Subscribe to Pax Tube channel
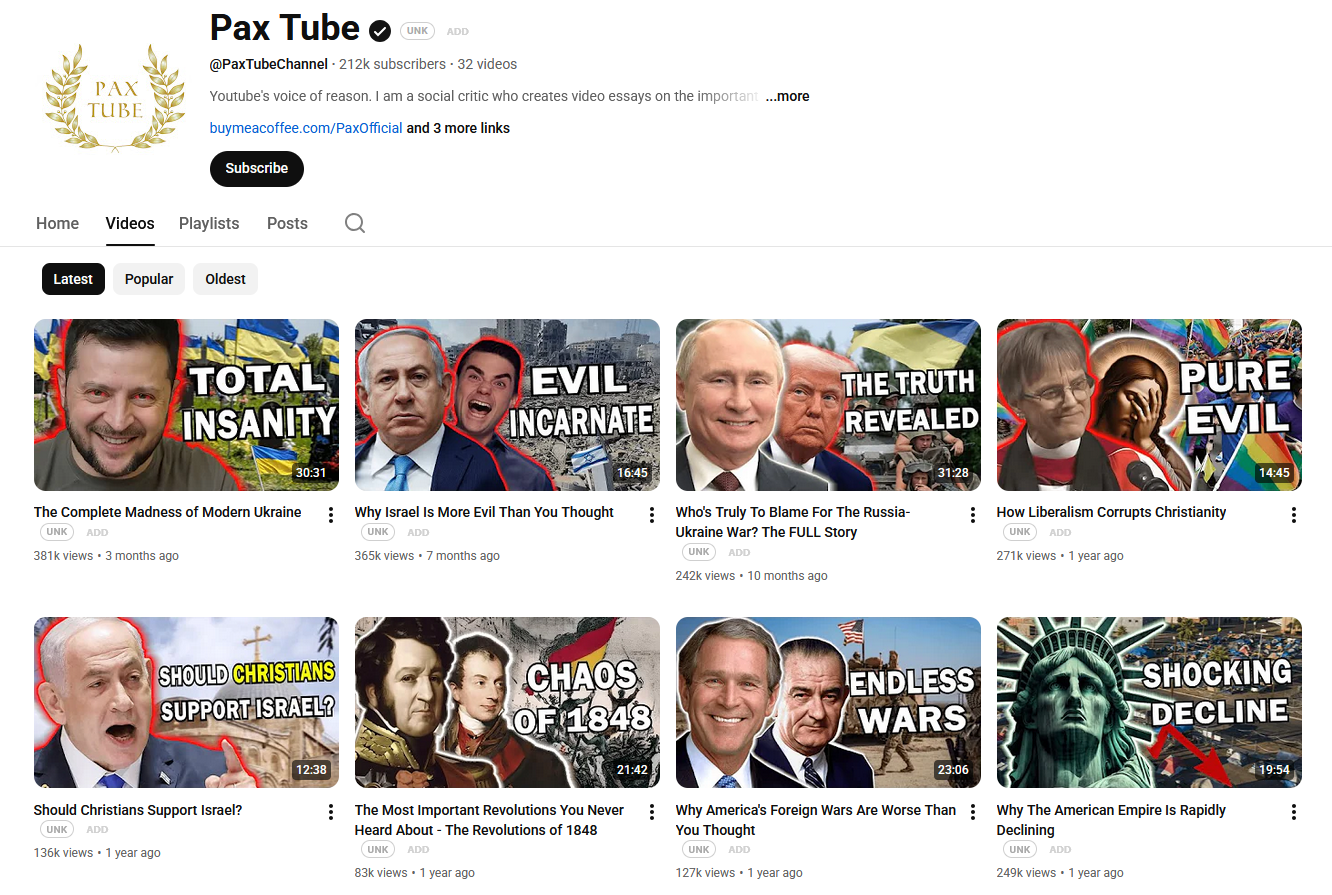 pyautogui.click(x=257, y=168)
